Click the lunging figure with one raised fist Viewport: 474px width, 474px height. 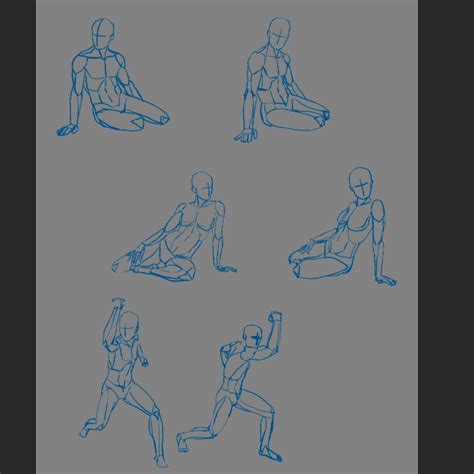(230, 386)
